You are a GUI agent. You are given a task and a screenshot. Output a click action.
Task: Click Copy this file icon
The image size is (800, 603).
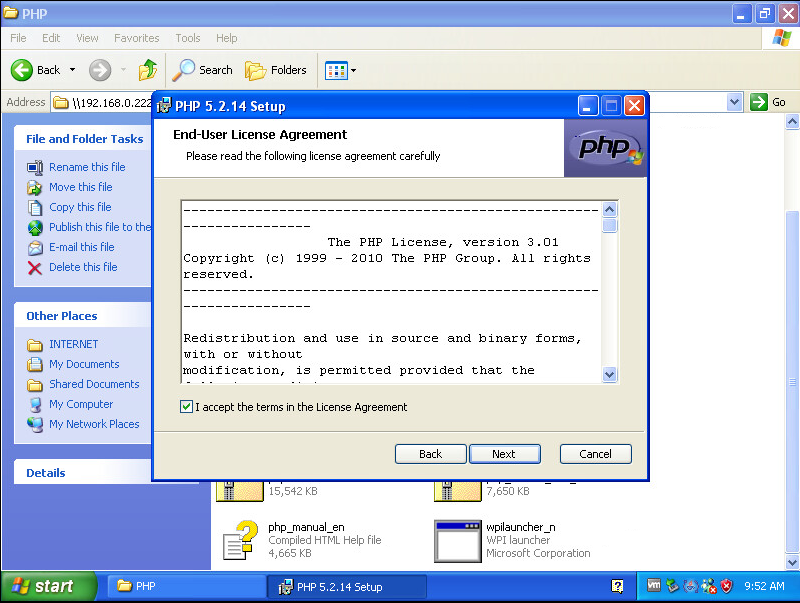pyautogui.click(x=35, y=207)
